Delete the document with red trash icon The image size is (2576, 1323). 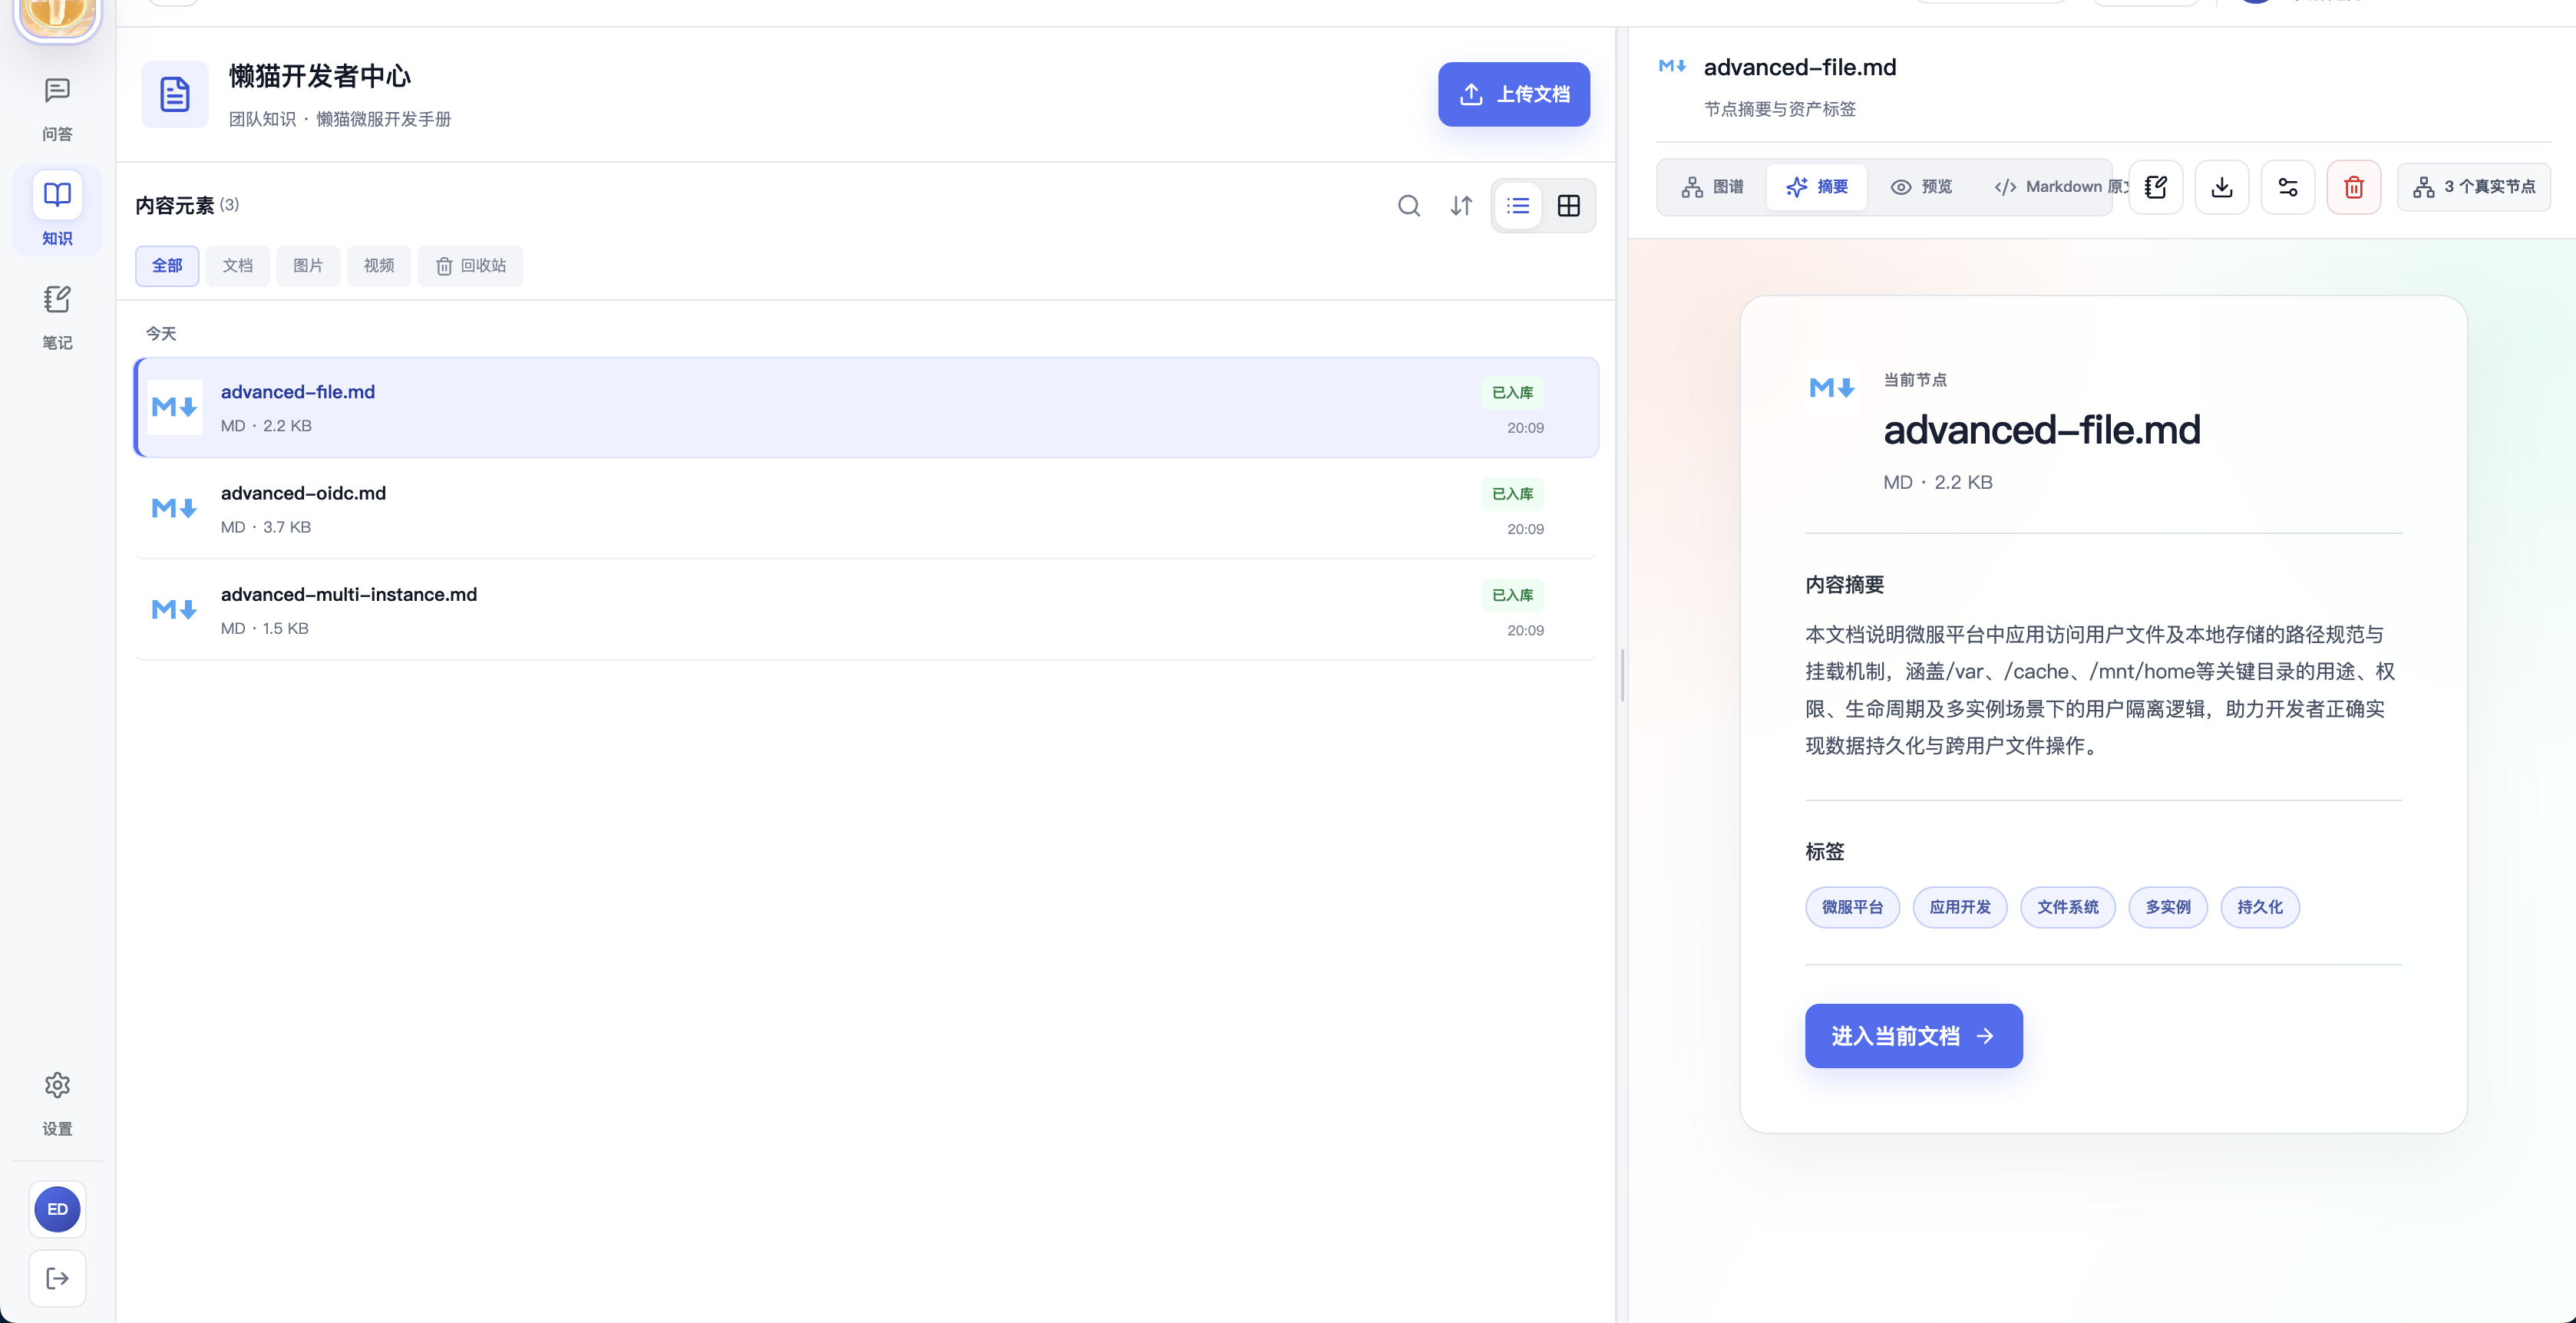point(2353,187)
